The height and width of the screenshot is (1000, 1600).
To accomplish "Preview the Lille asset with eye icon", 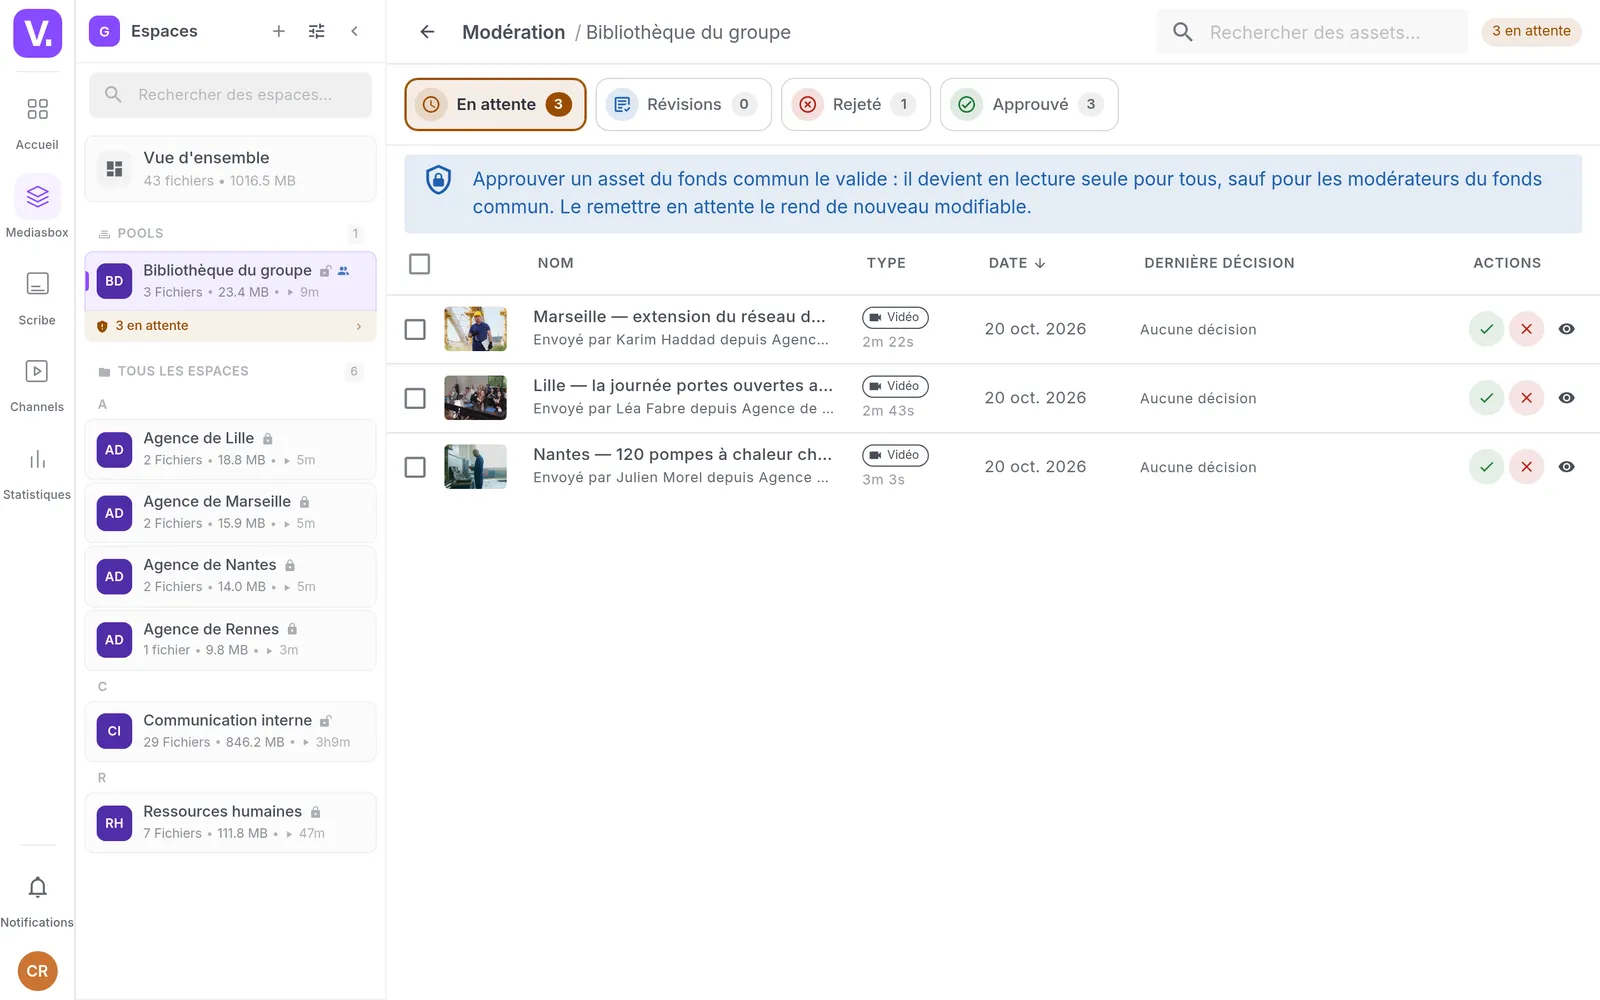I will [1566, 398].
